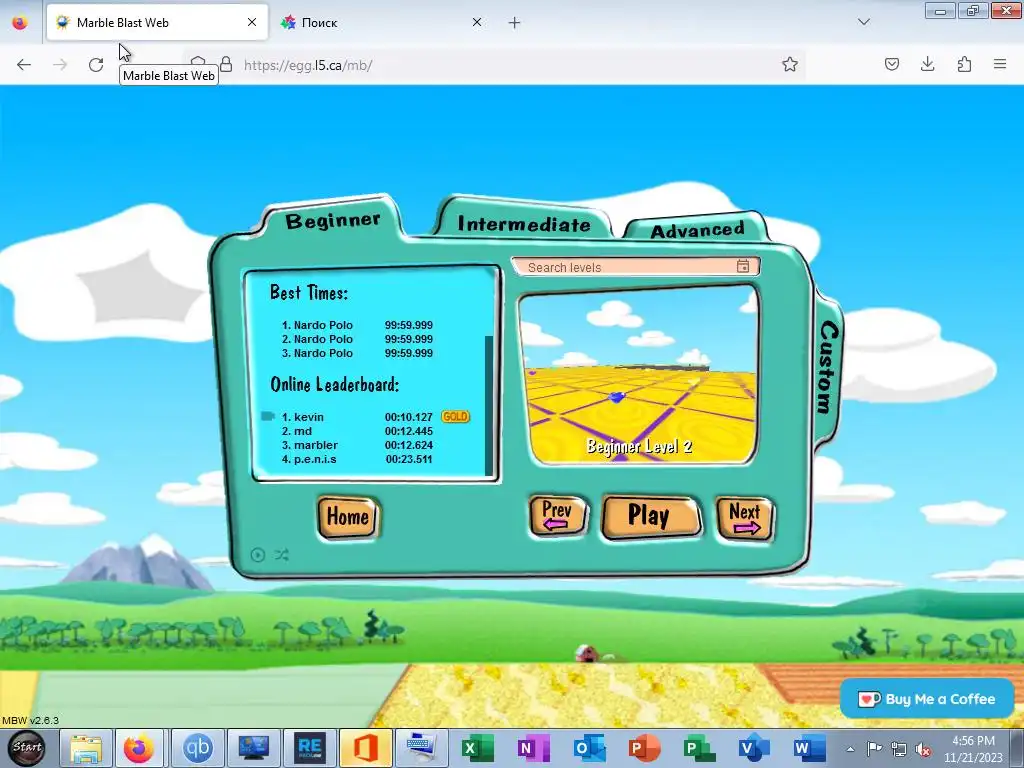This screenshot has width=1024, height=768.
Task: Launch Excel from taskbar
Action: pyautogui.click(x=477, y=748)
